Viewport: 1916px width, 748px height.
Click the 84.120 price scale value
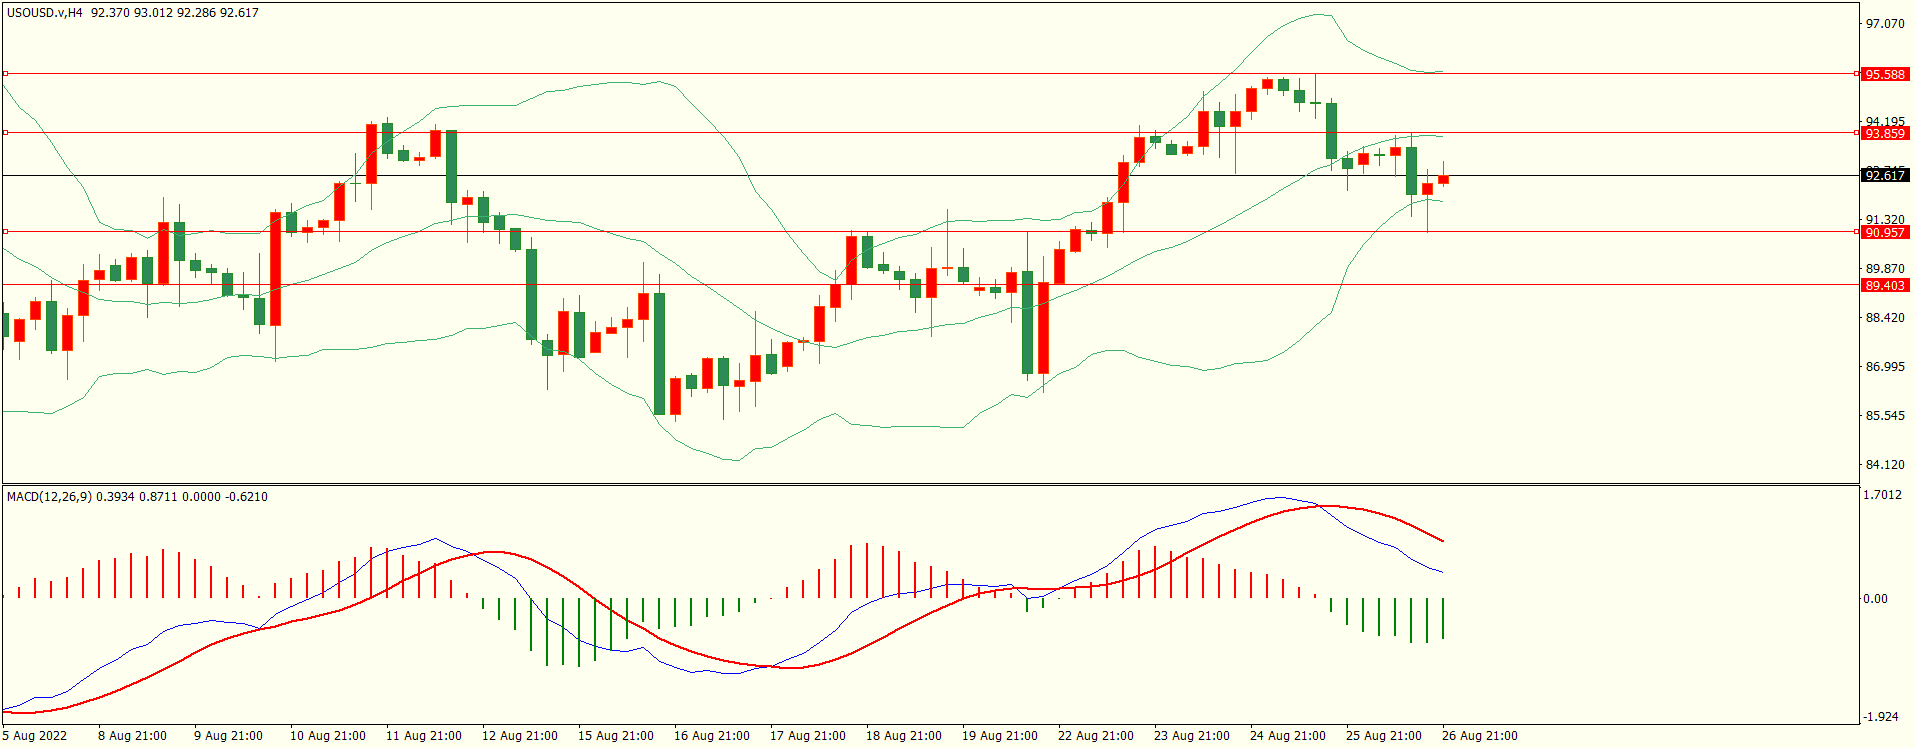[1885, 465]
